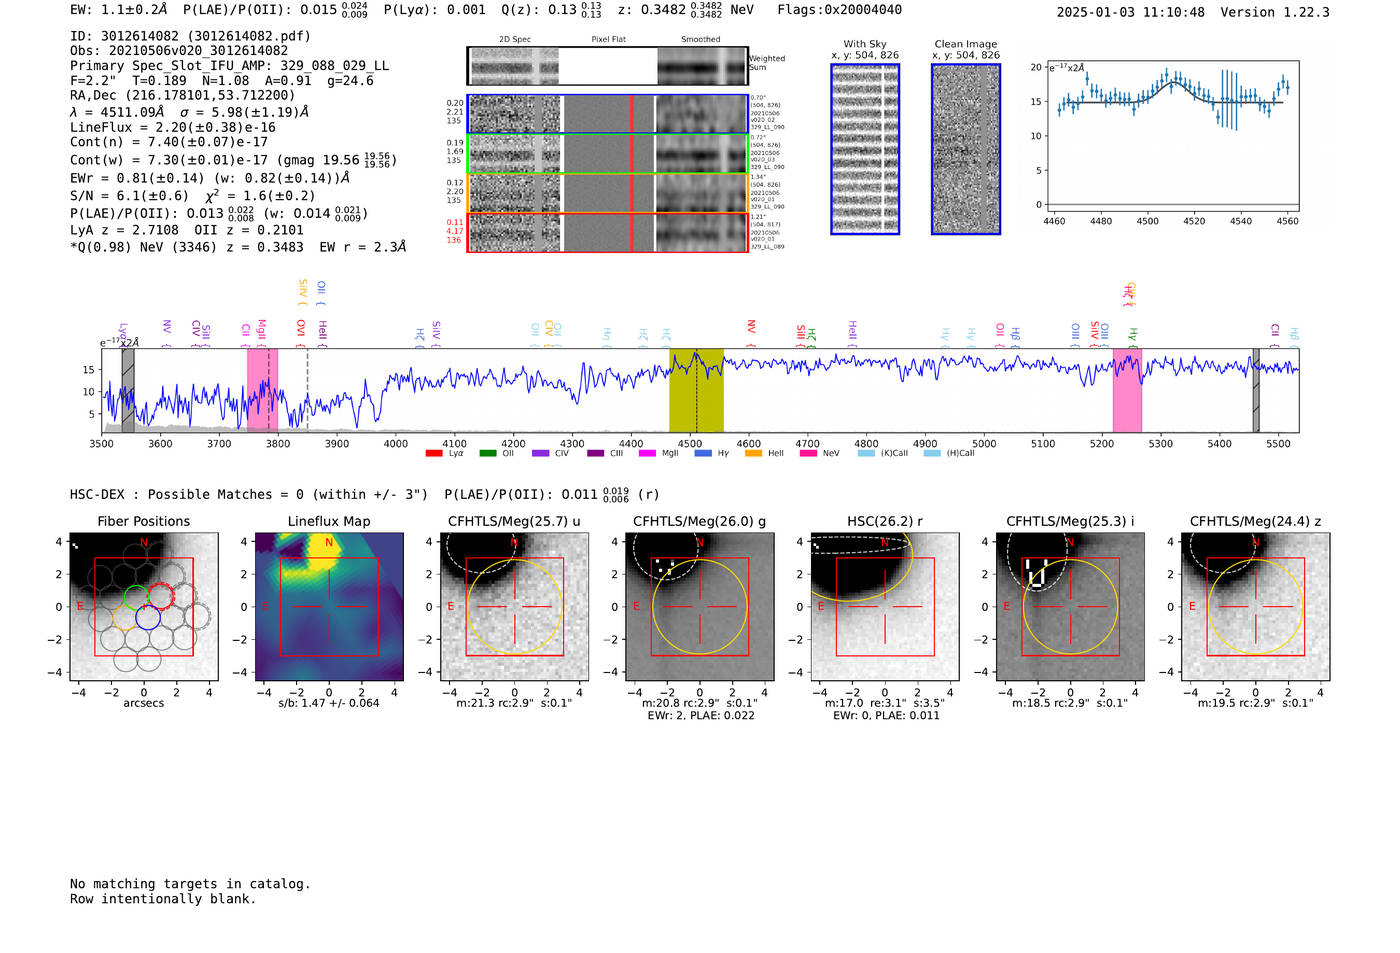Click the RA,Dec coordinates line
The height and width of the screenshot is (953, 1400).
coord(183,96)
